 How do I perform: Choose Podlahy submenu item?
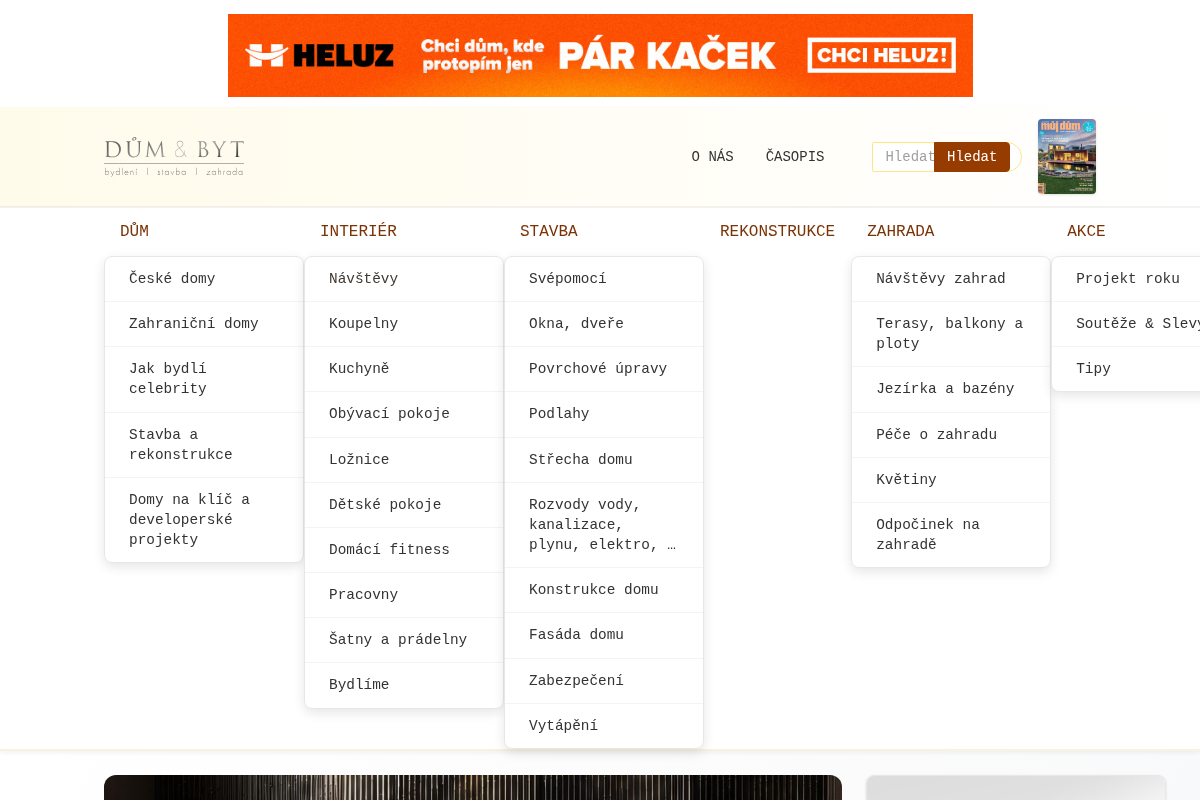click(x=604, y=414)
